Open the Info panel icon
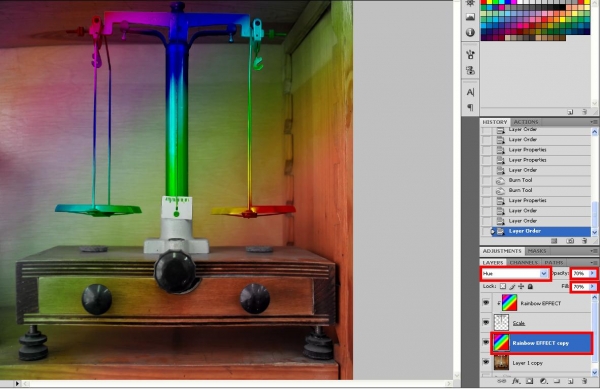600x389 pixels. point(470,33)
